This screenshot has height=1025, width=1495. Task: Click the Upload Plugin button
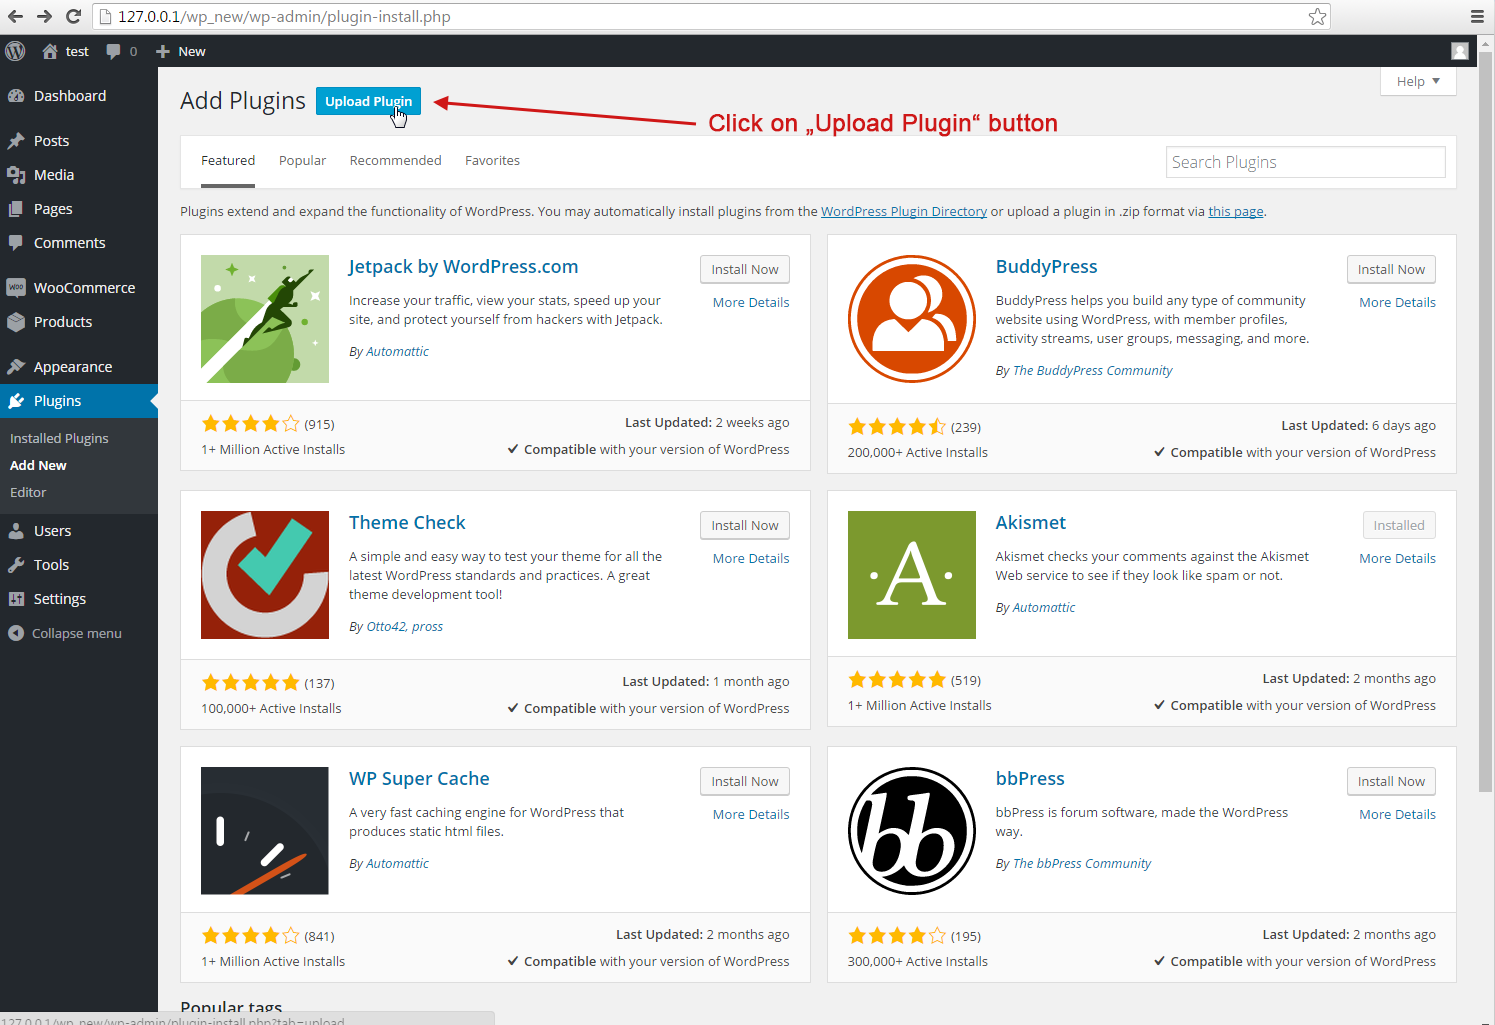(x=368, y=101)
